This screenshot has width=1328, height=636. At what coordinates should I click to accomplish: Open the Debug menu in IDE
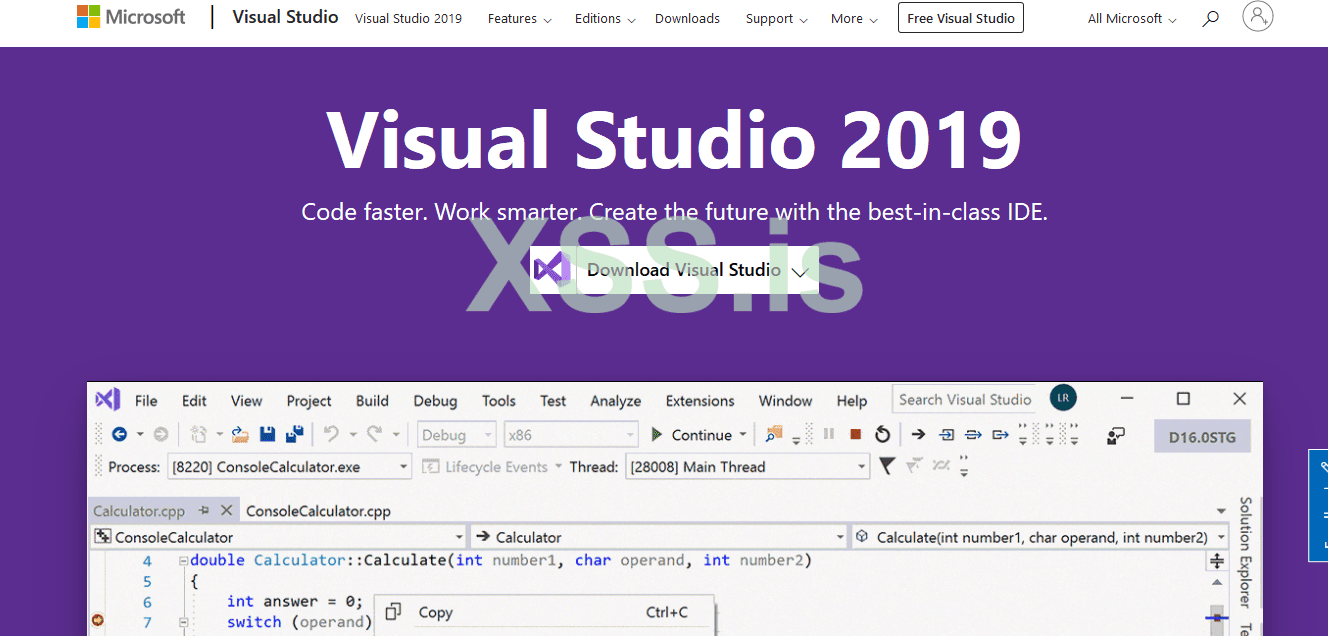[435, 401]
